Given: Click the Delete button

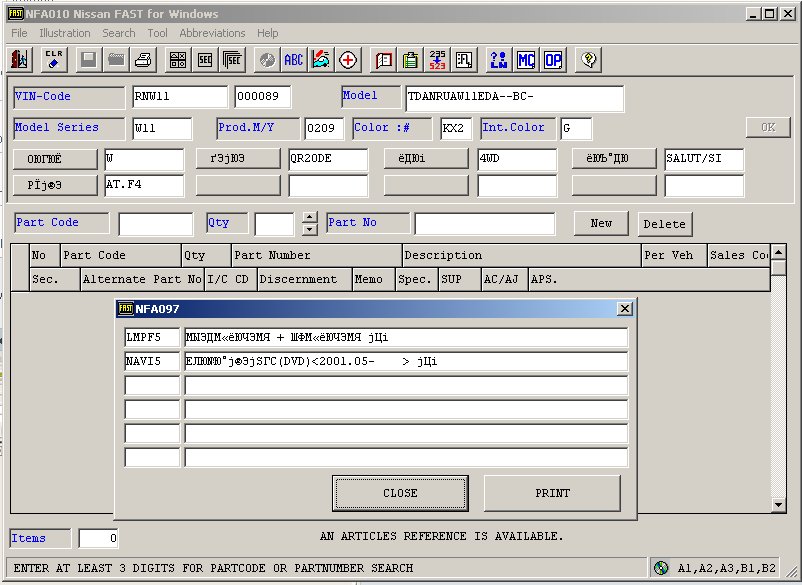Looking at the screenshot, I should tap(664, 224).
